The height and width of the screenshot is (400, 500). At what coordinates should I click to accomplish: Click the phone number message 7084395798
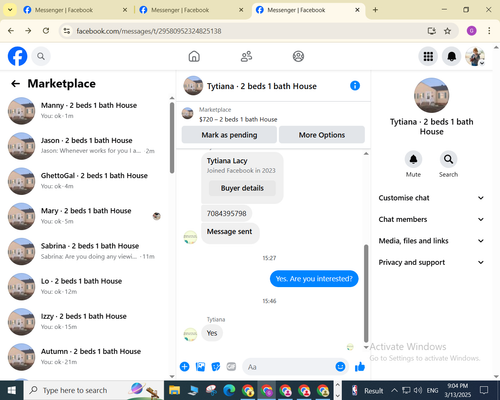pos(227,213)
